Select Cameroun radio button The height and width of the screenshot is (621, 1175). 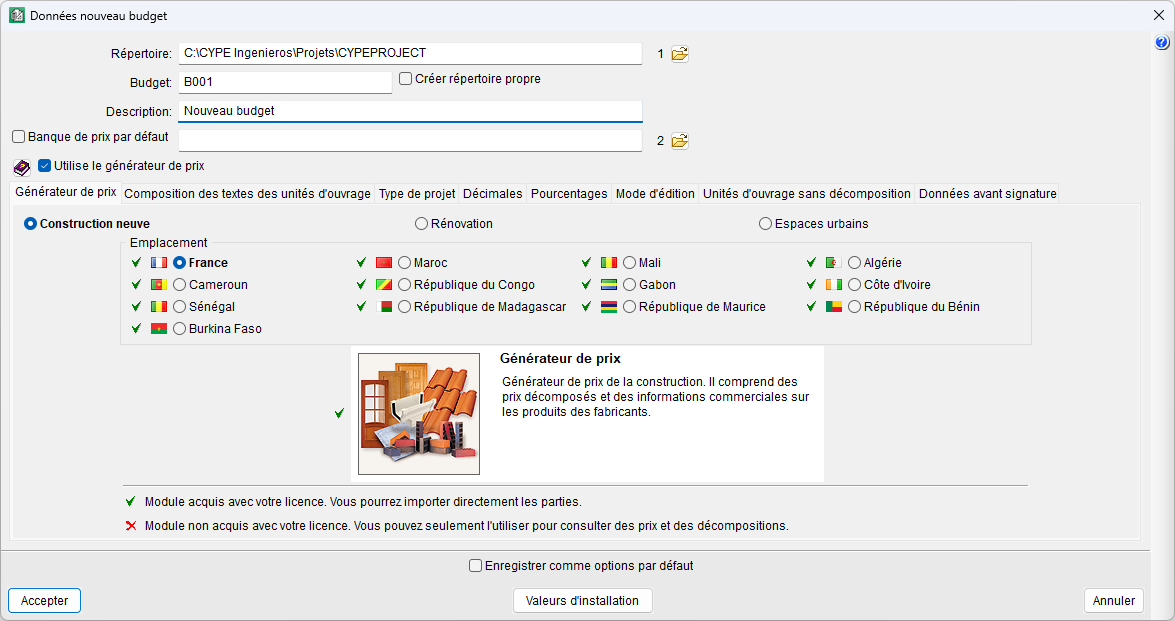pyautogui.click(x=180, y=285)
